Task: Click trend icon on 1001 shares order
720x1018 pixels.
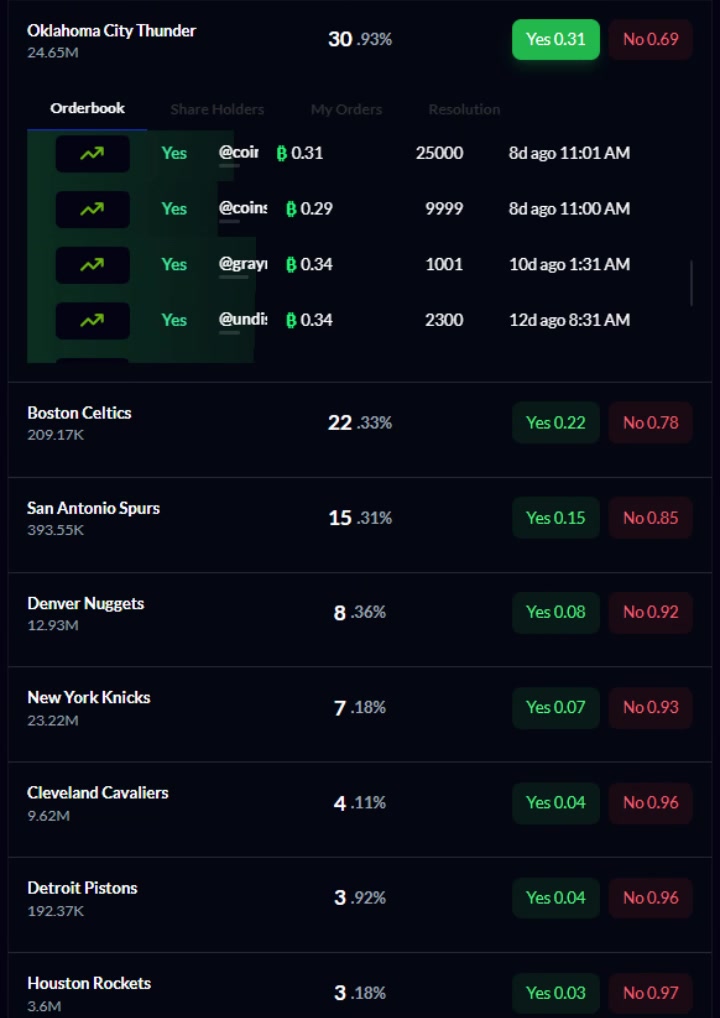Action: (x=92, y=265)
